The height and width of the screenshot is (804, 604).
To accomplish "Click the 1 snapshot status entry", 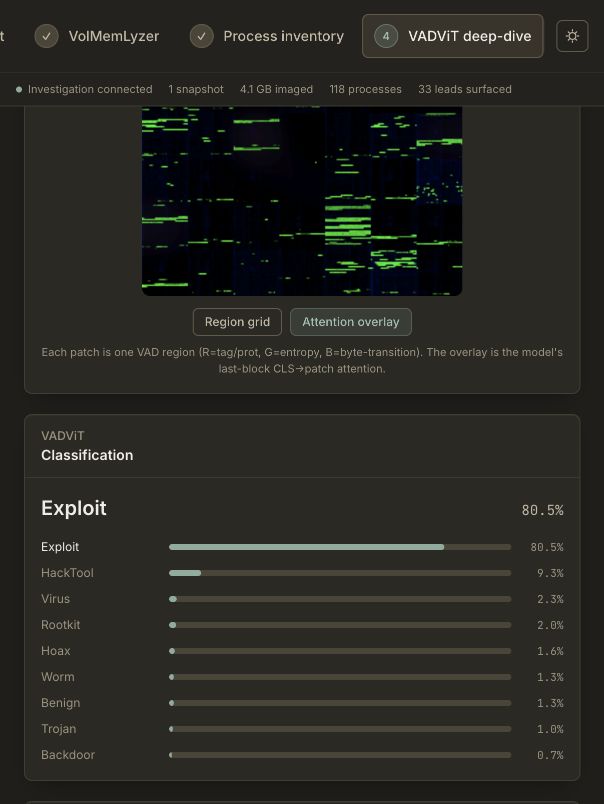I will 196,89.
